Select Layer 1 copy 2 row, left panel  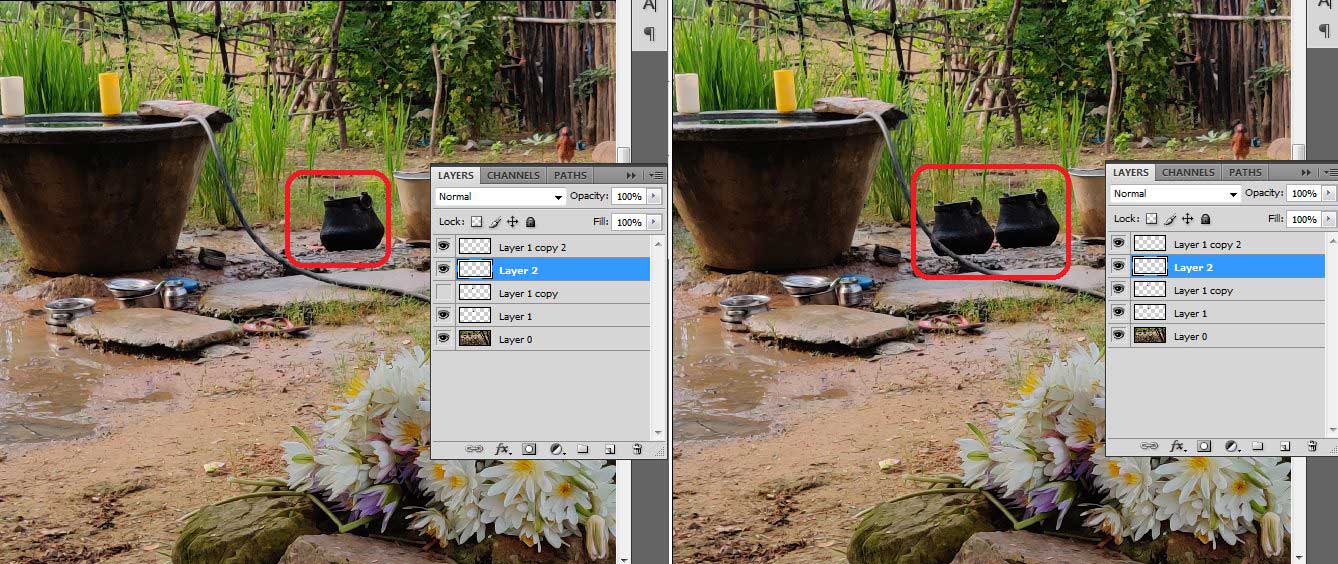point(541,246)
